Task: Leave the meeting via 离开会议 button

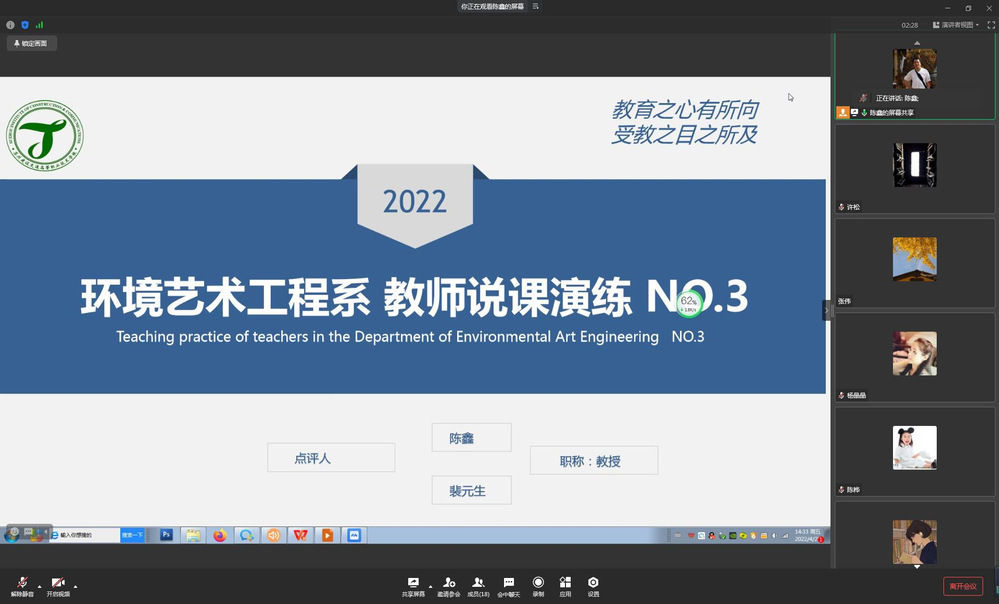Action: tap(962, 586)
